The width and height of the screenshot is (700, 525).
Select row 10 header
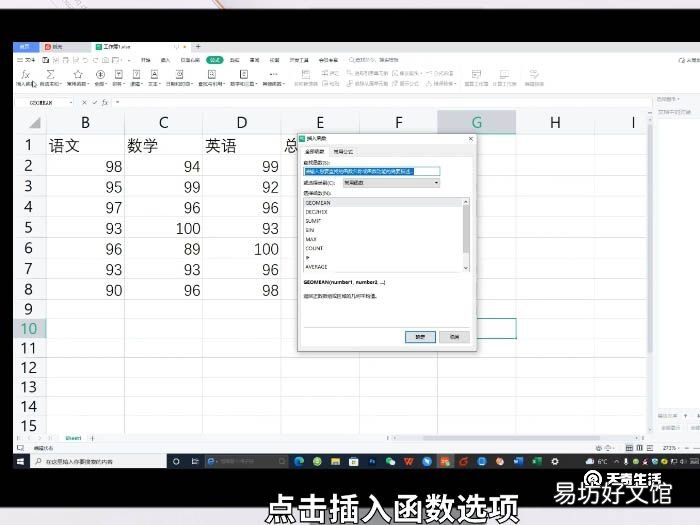click(x=29, y=329)
